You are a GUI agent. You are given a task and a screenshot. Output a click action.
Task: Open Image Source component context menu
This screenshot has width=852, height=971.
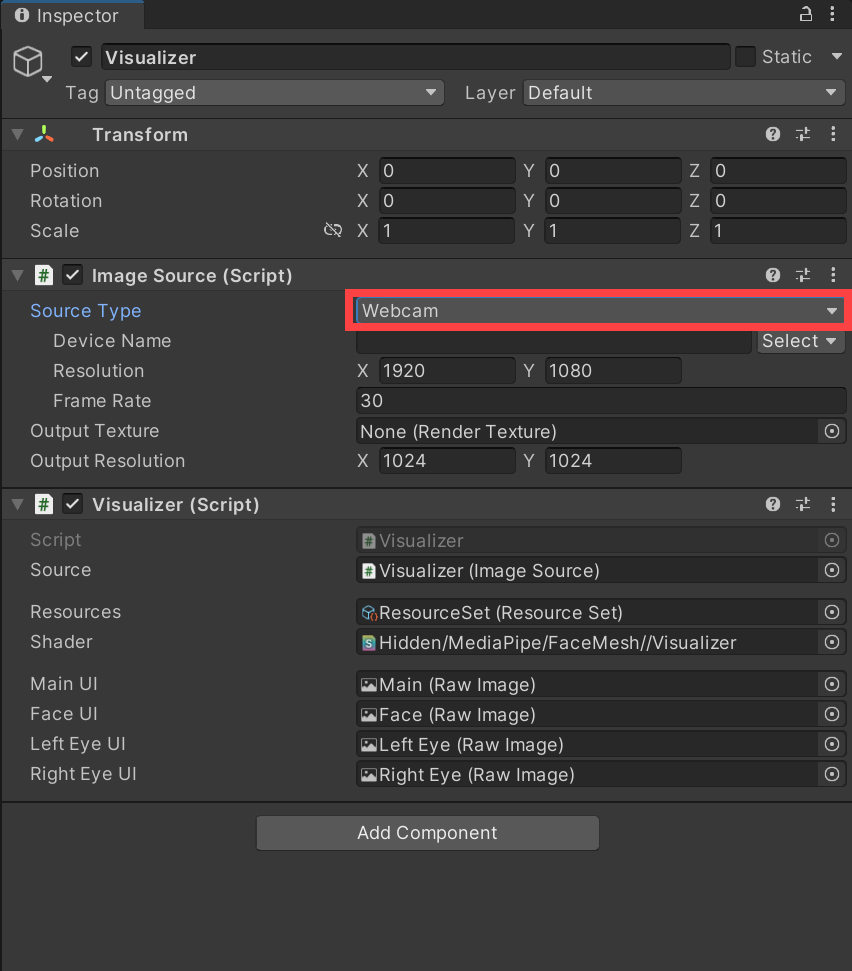click(833, 275)
